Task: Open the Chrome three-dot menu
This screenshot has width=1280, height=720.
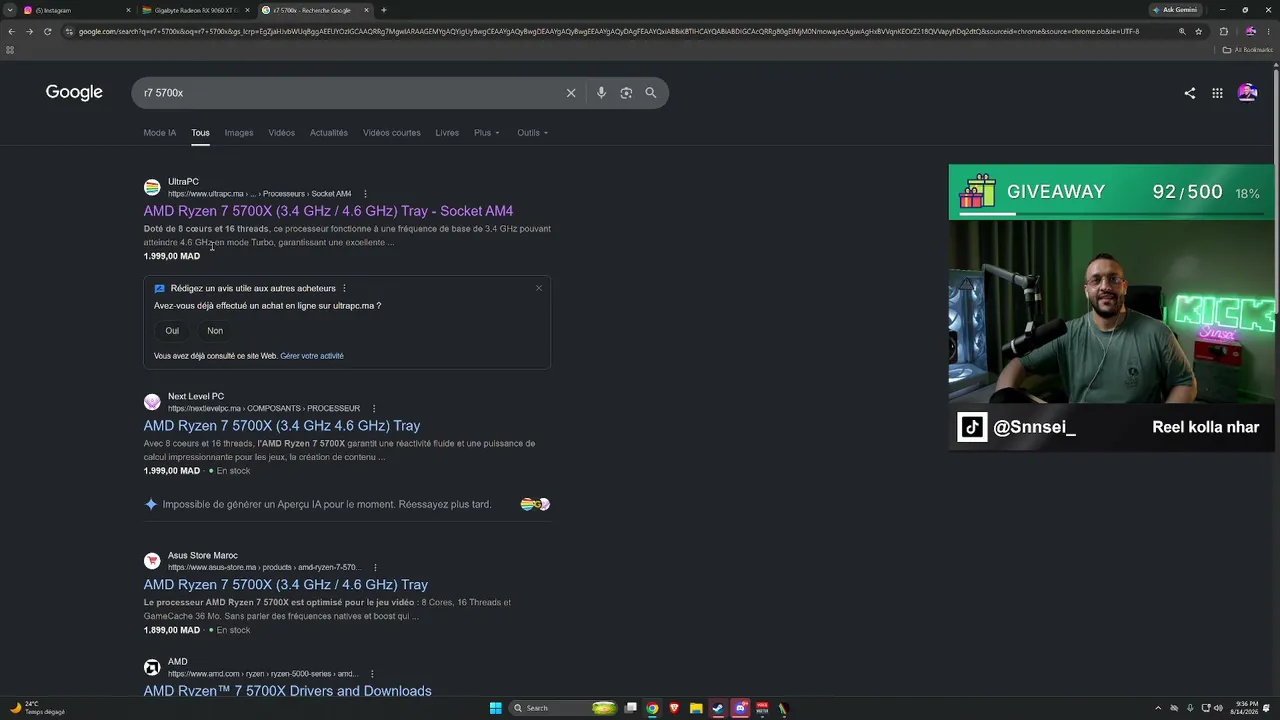Action: [1270, 31]
